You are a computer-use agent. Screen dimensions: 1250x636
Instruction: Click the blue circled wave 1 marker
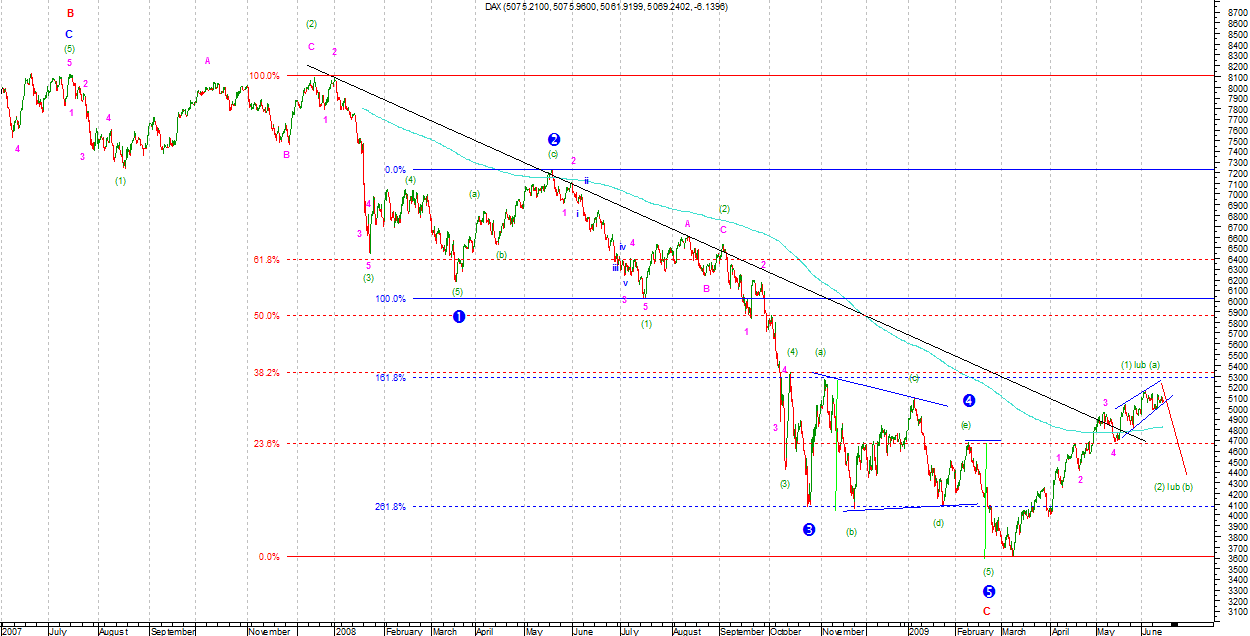click(x=459, y=316)
